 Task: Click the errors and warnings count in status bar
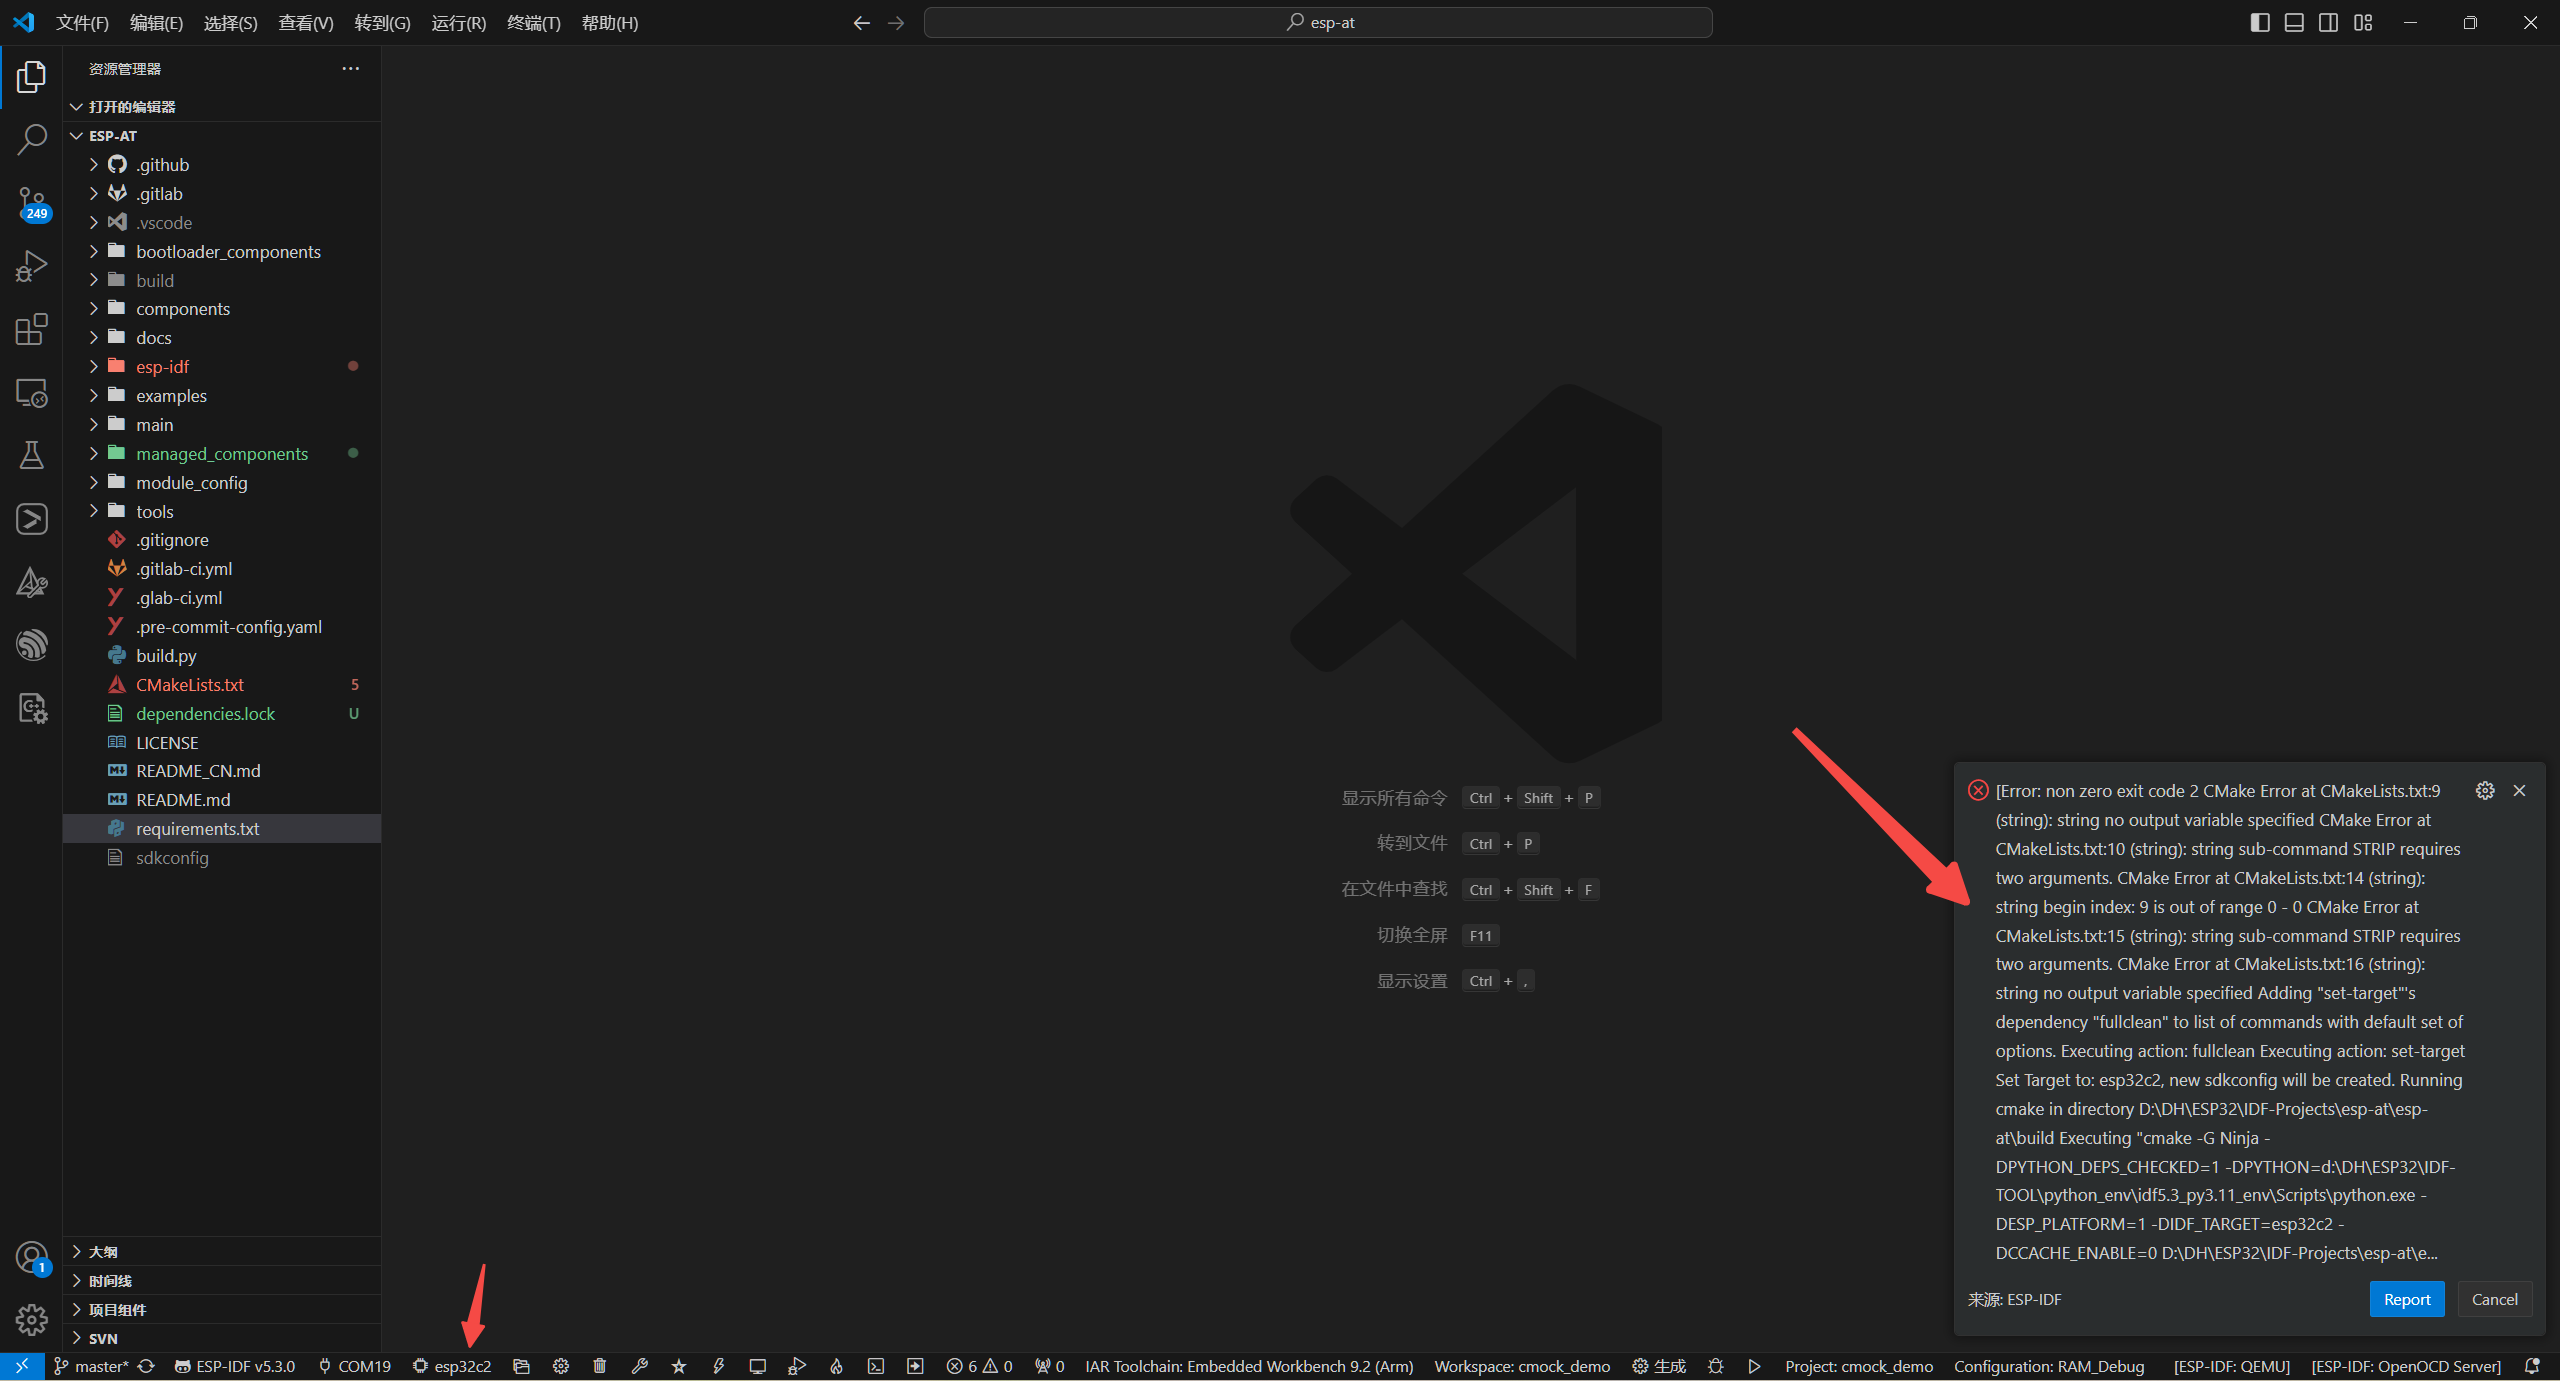[x=979, y=1366]
